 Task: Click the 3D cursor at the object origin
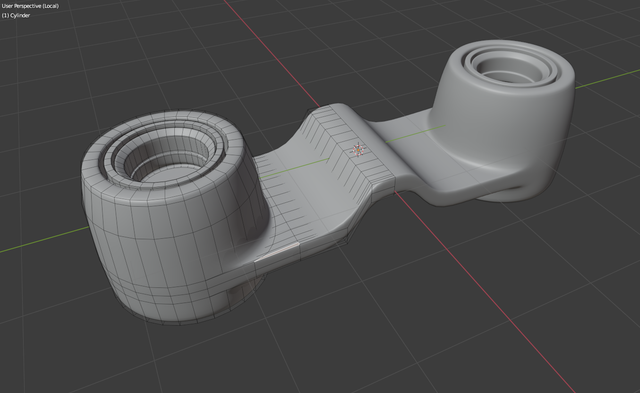(x=358, y=150)
